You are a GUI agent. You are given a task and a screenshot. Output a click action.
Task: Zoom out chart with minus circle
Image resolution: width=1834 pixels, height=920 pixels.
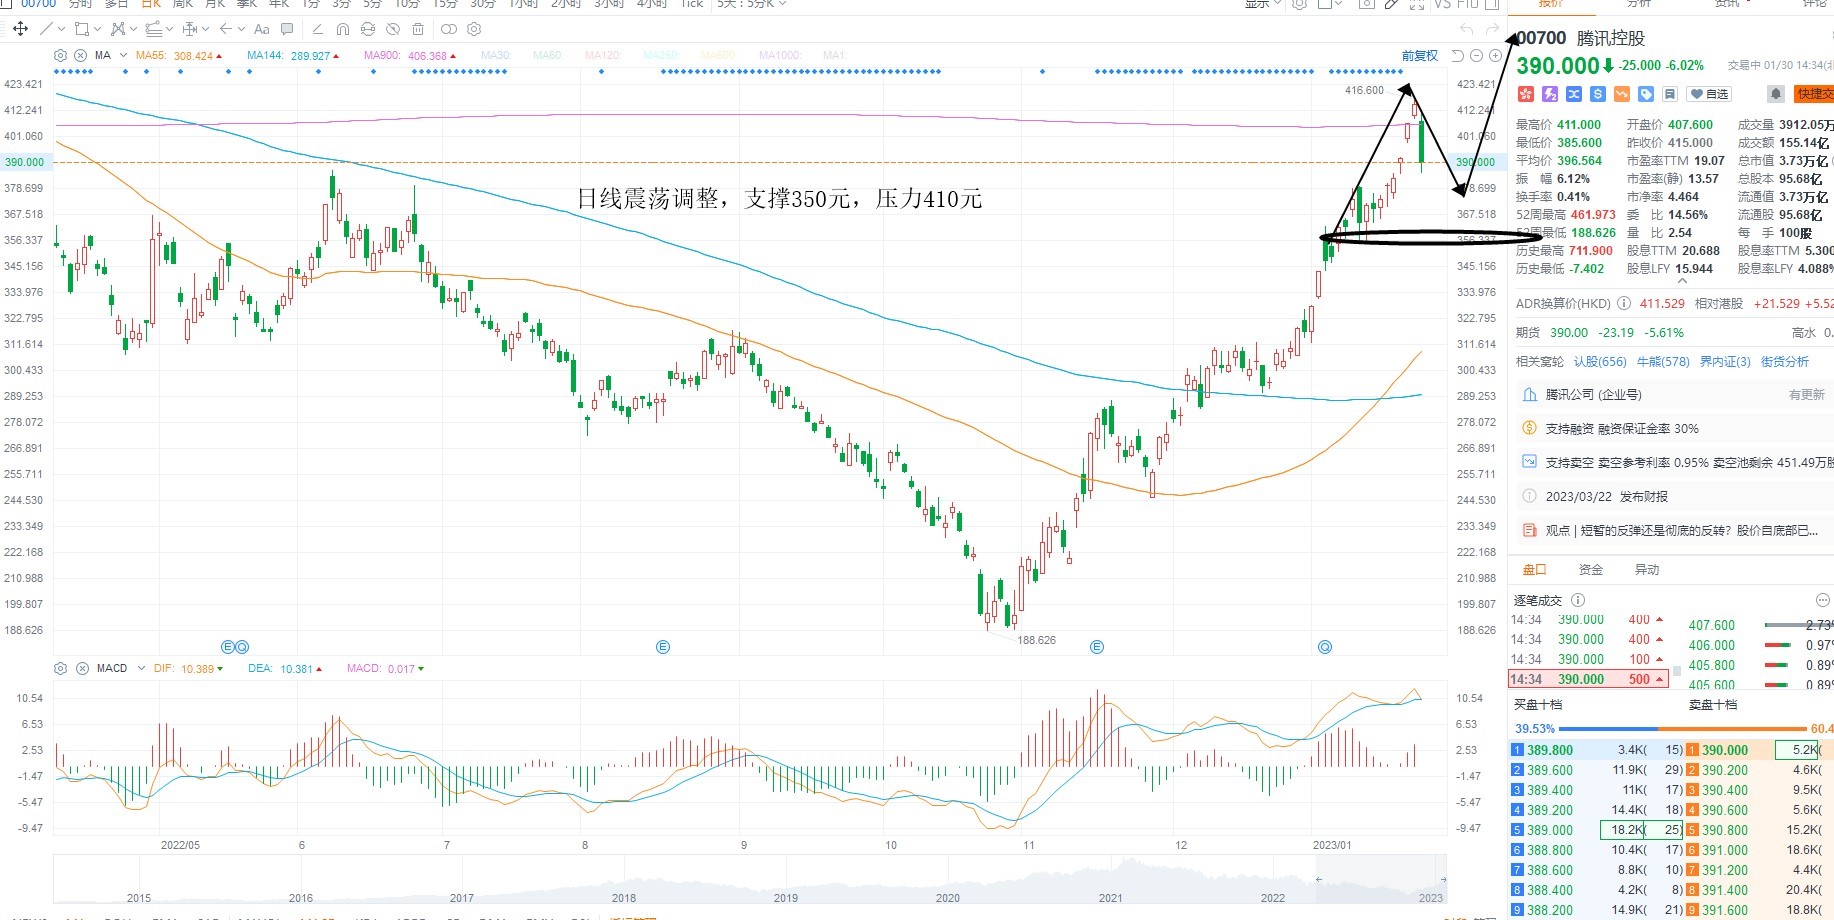click(x=1476, y=56)
